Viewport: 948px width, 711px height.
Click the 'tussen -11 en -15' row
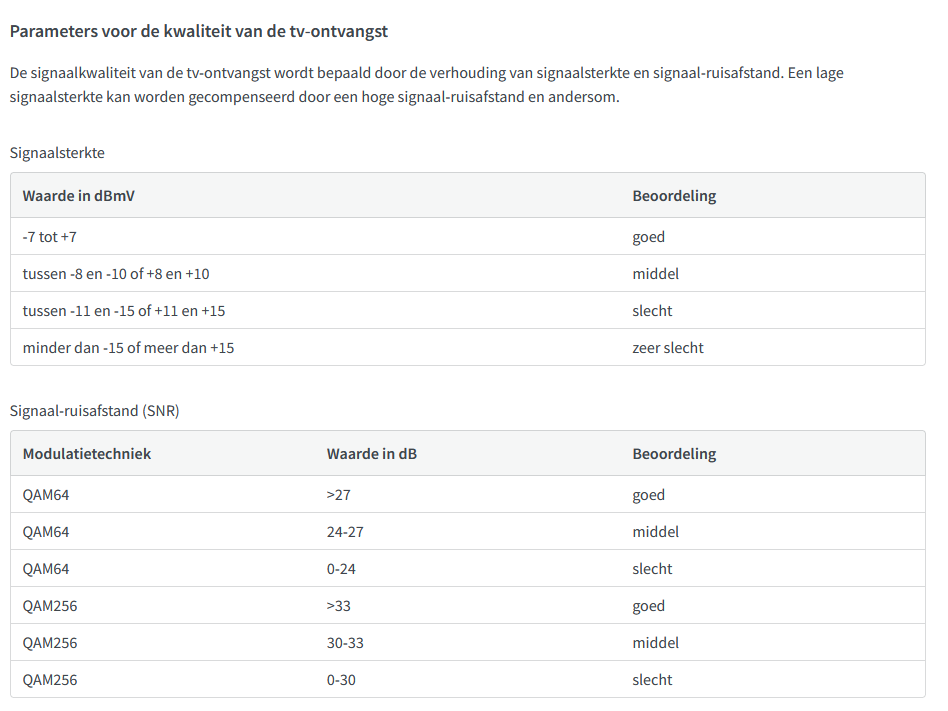[x=467, y=311]
